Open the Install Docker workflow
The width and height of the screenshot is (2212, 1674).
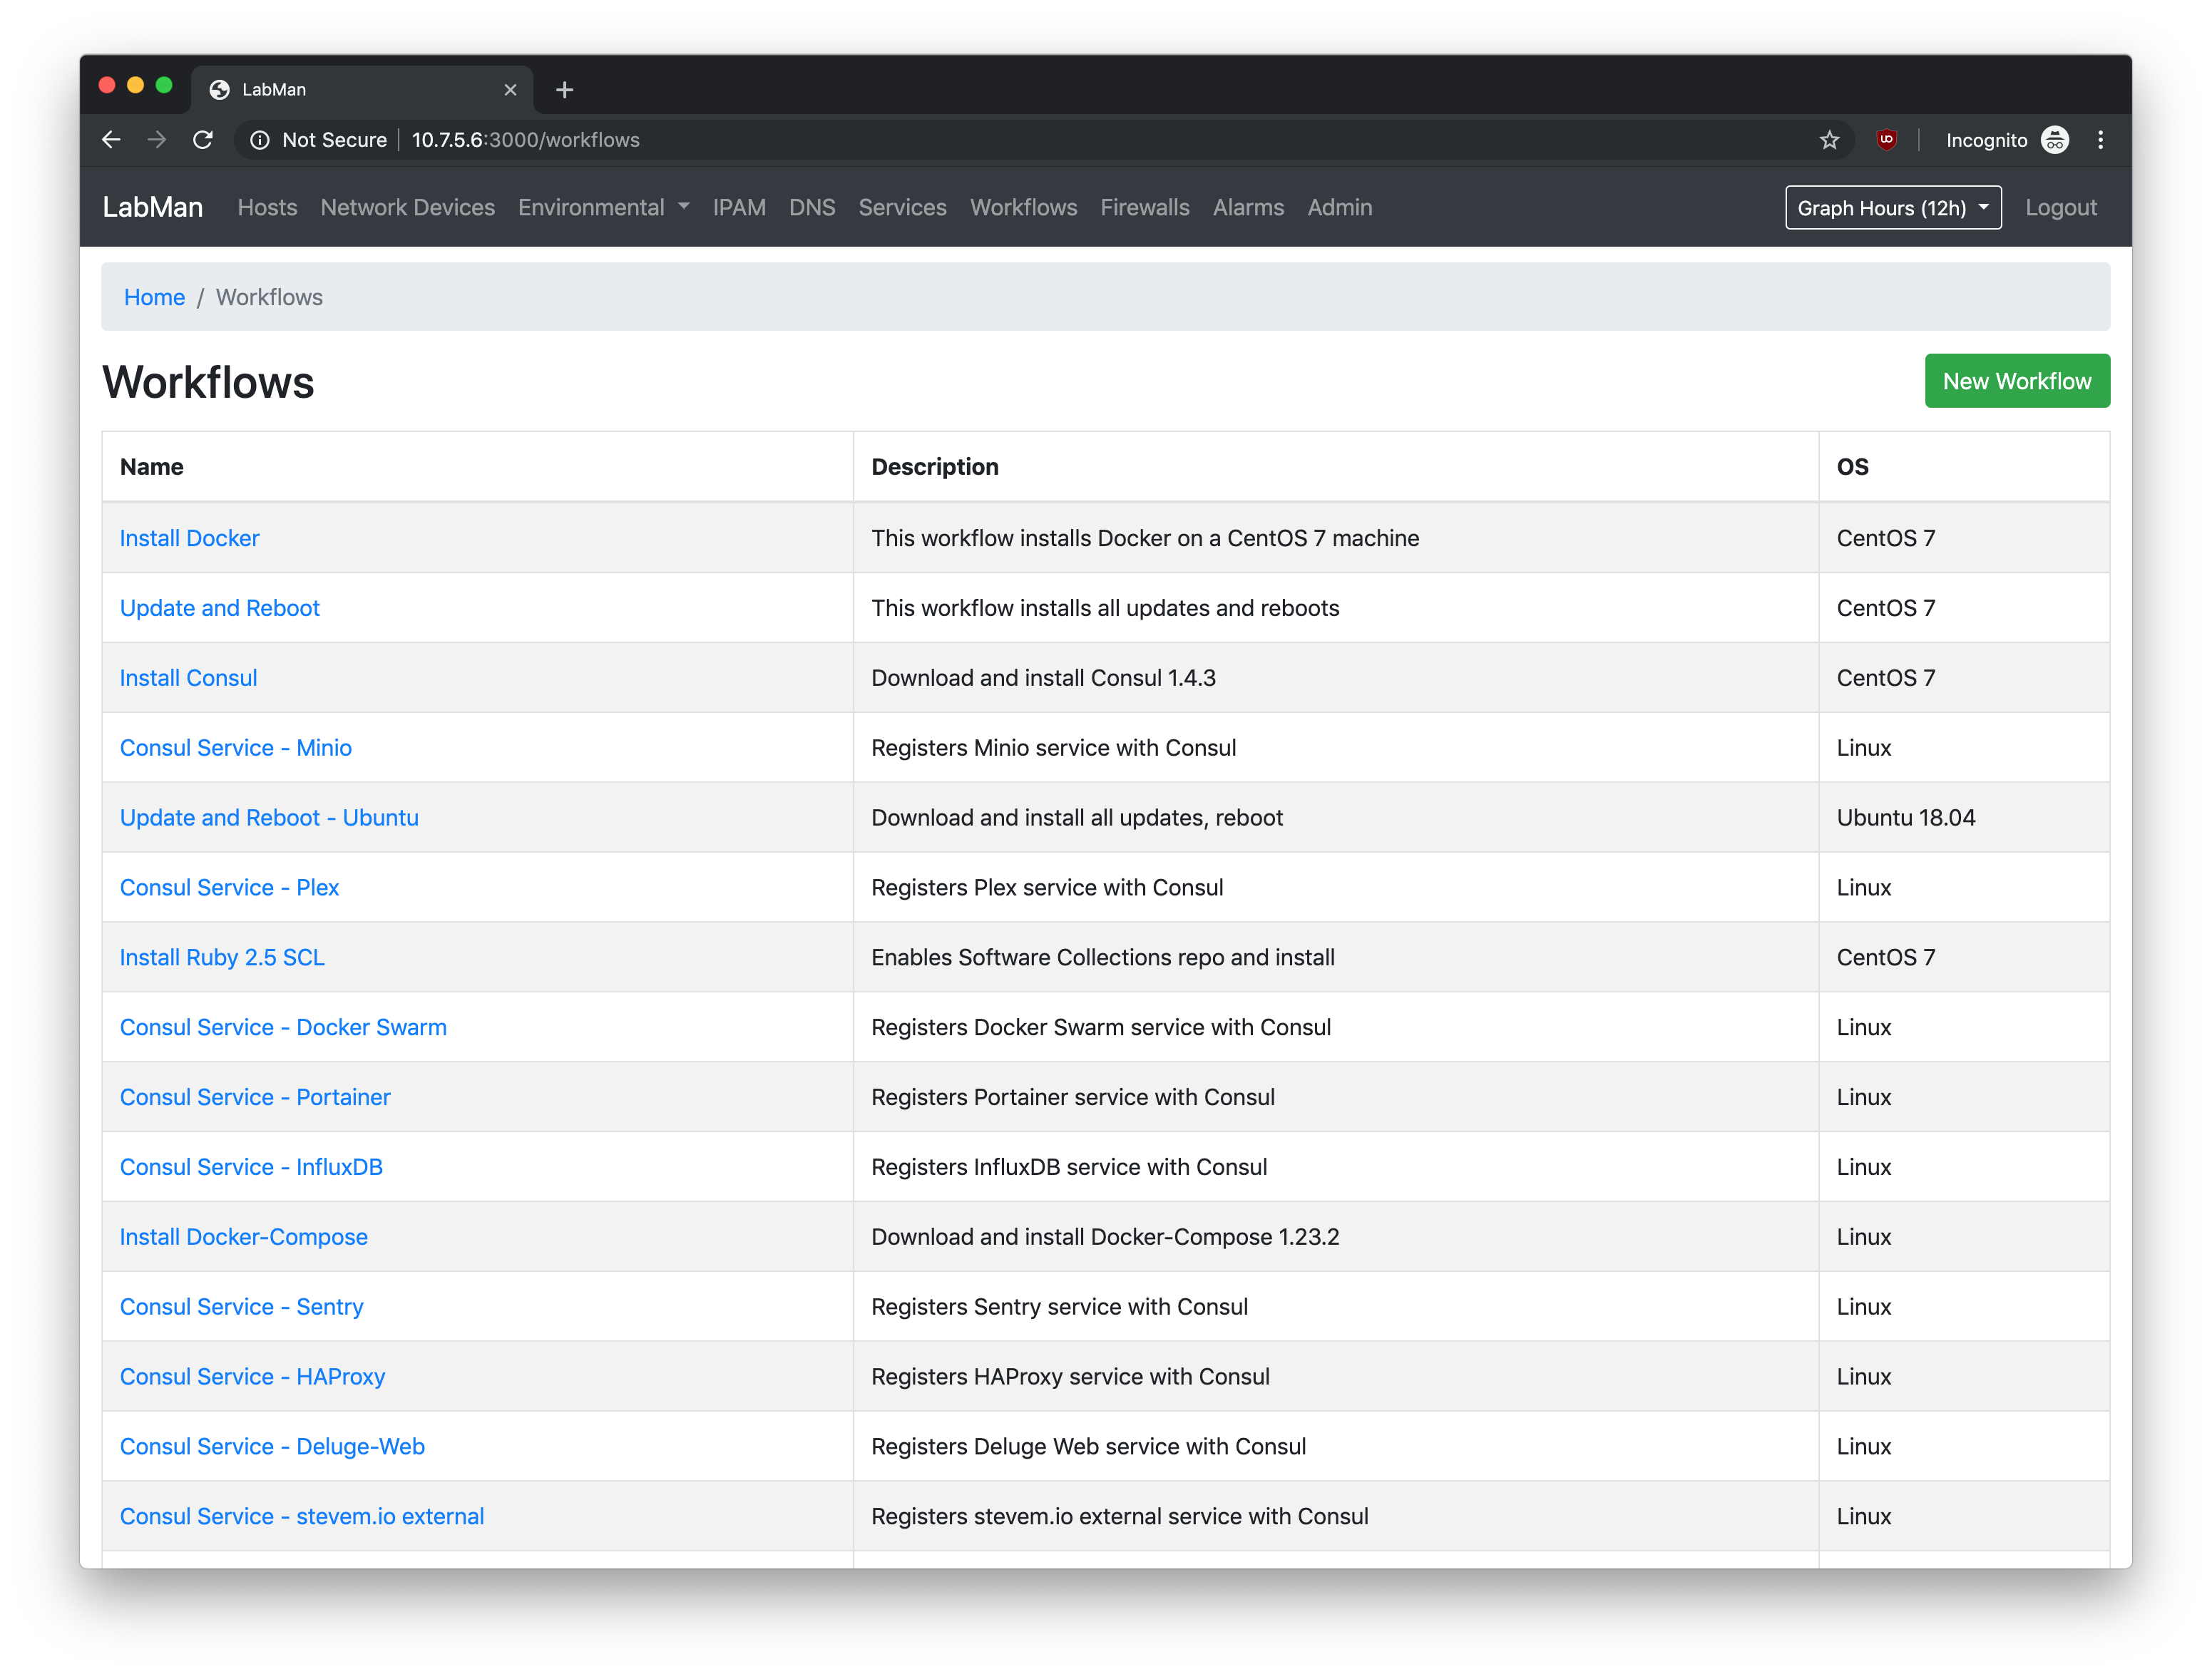coord(189,538)
